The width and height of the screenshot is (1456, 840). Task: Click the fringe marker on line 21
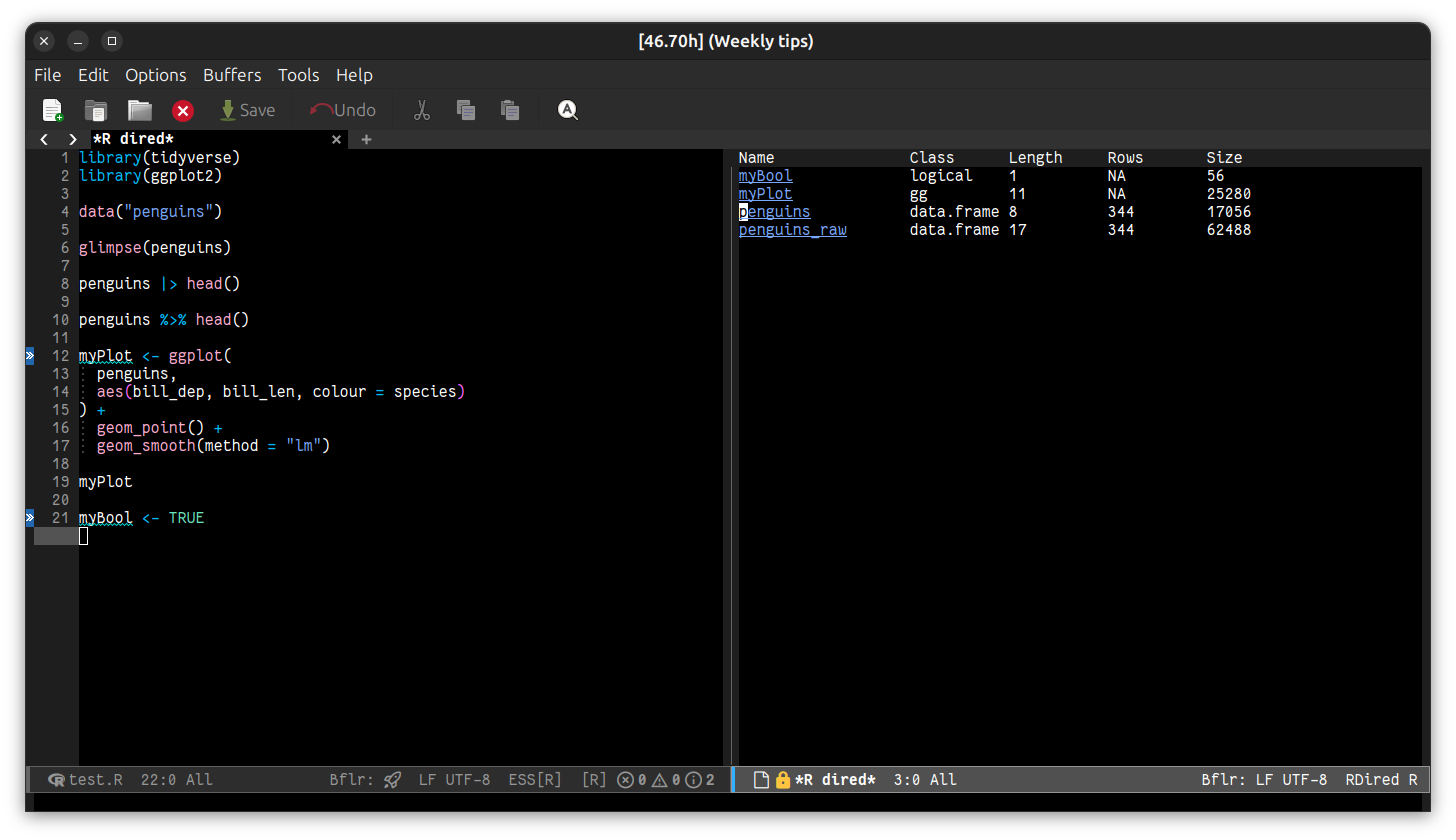[x=30, y=518]
